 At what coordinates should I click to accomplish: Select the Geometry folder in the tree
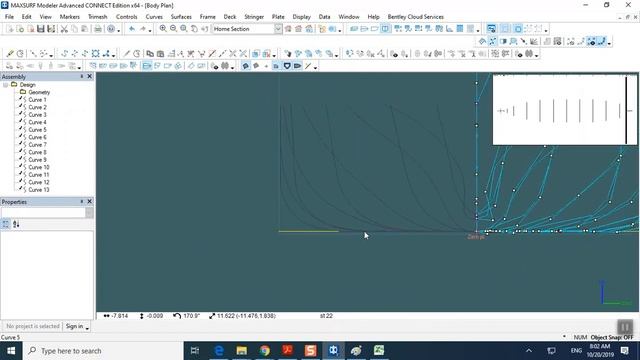(39, 92)
